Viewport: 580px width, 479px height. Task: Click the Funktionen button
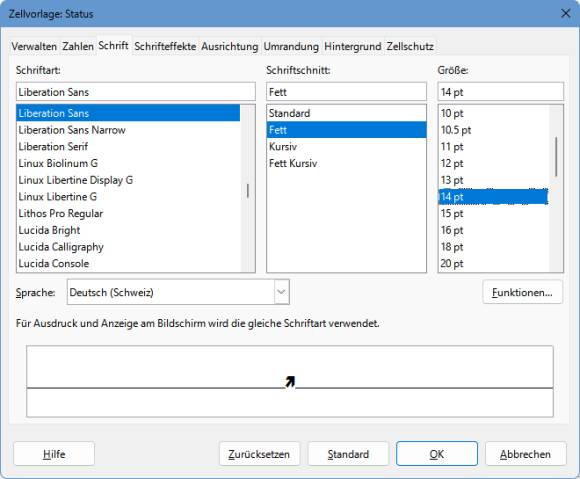[522, 292]
